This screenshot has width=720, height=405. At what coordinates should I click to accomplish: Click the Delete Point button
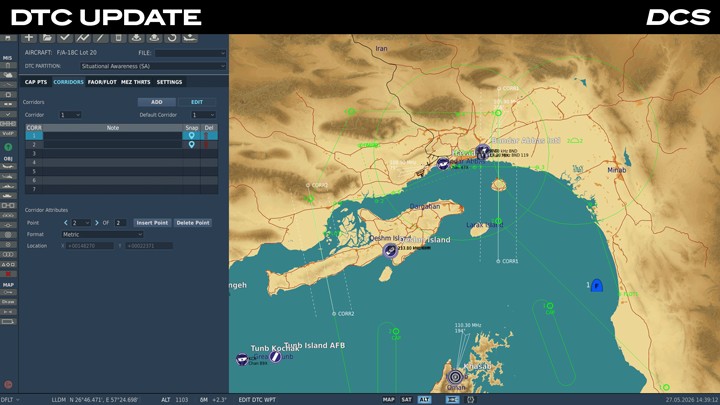point(193,223)
